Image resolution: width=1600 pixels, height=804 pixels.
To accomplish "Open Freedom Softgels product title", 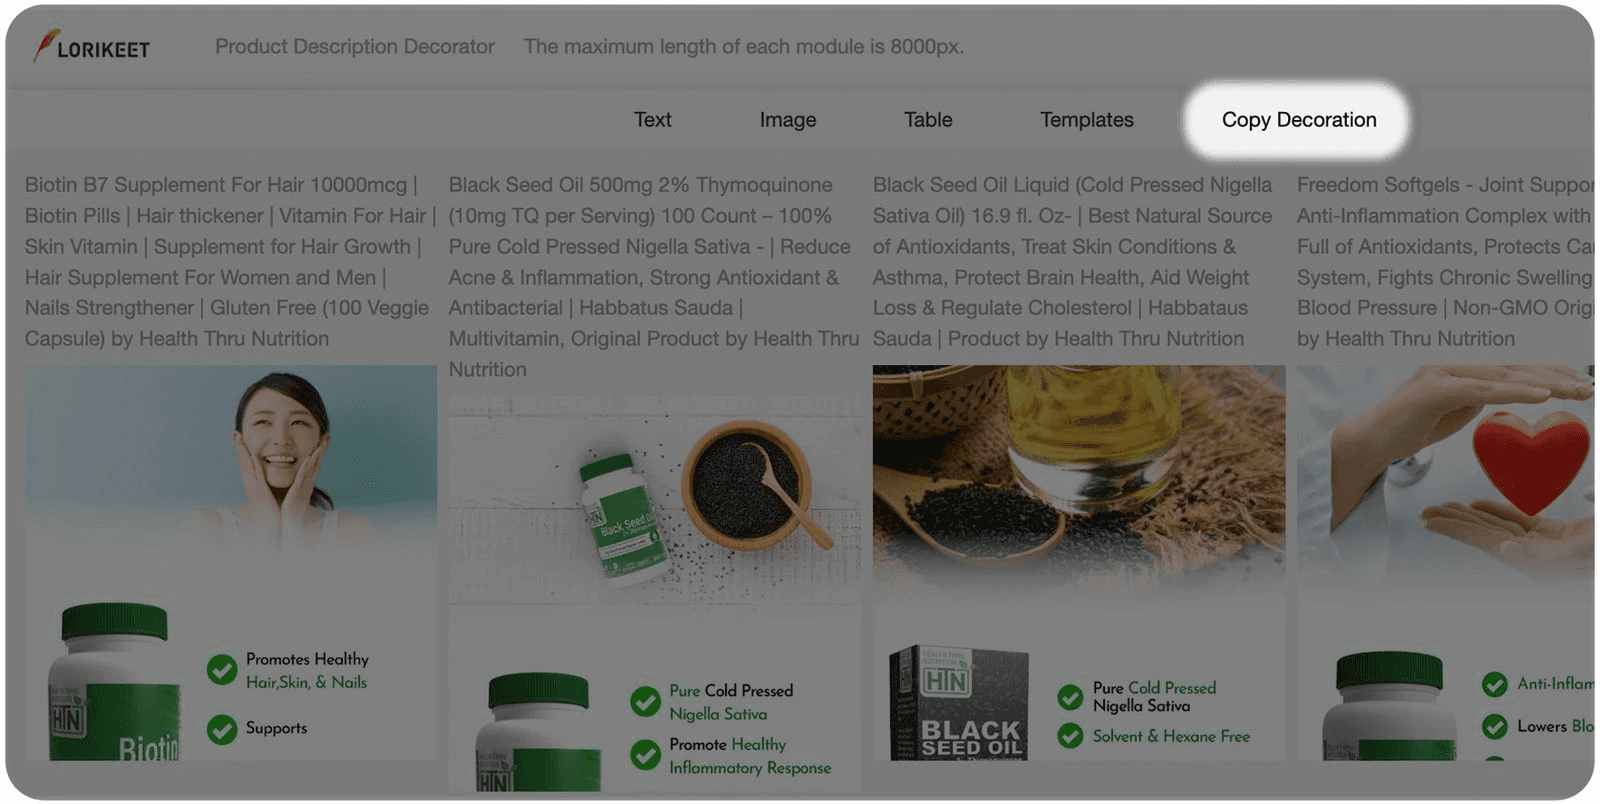I will (1445, 262).
